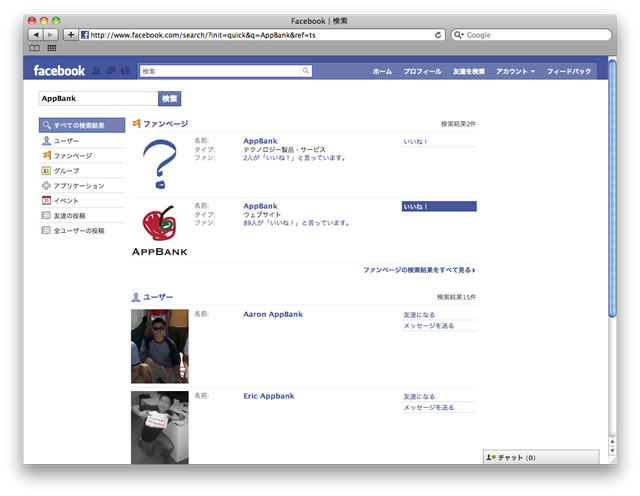Click the AppBank apple logo thumbnail
This screenshot has height=496, width=640.
(160, 231)
